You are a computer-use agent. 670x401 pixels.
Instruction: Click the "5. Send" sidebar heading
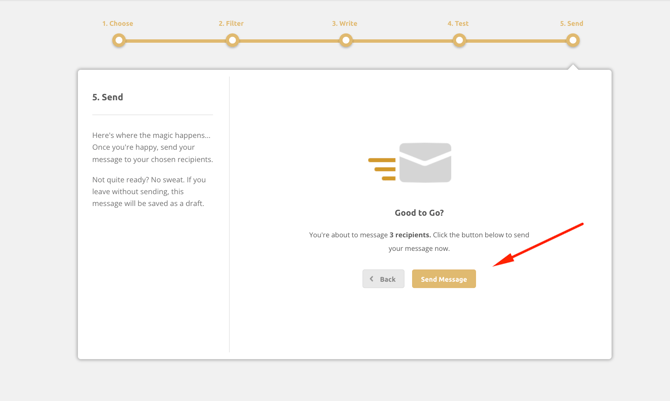coord(108,97)
